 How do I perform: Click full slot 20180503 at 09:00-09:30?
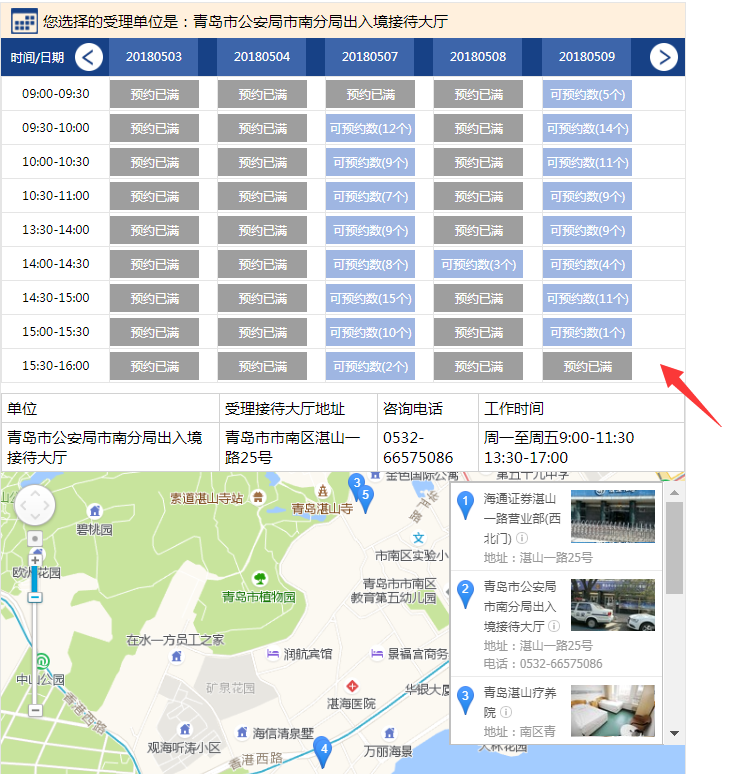point(154,94)
